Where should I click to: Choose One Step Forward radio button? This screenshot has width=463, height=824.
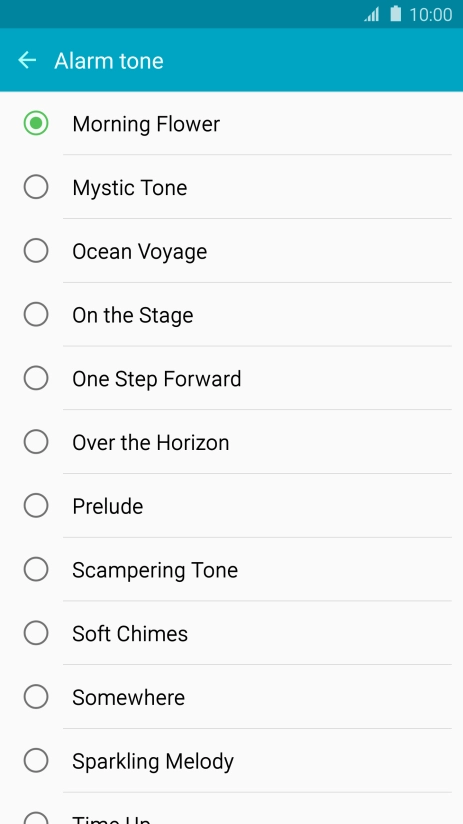(x=36, y=378)
